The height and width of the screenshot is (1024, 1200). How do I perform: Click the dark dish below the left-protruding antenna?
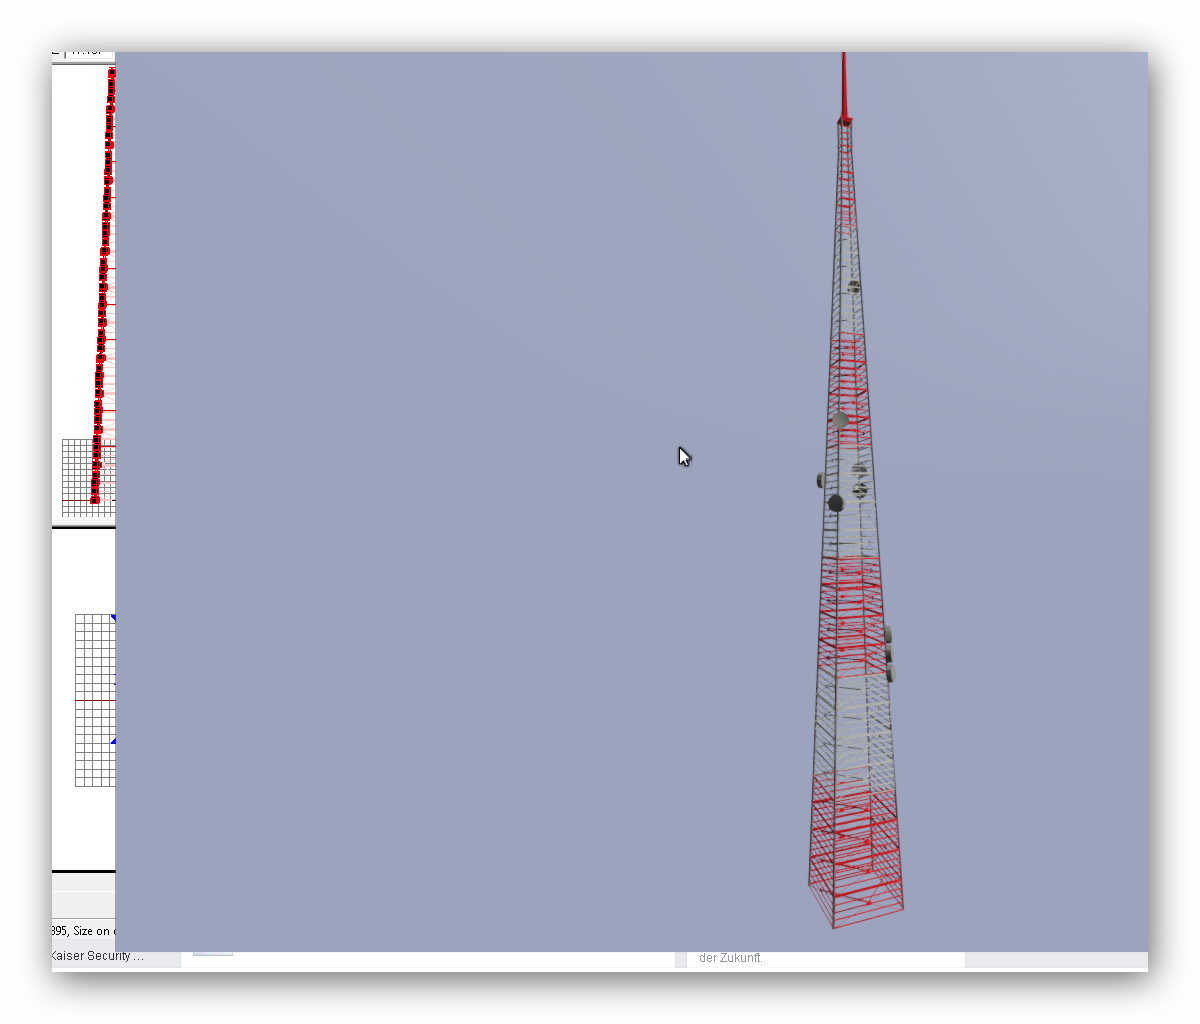[x=836, y=503]
